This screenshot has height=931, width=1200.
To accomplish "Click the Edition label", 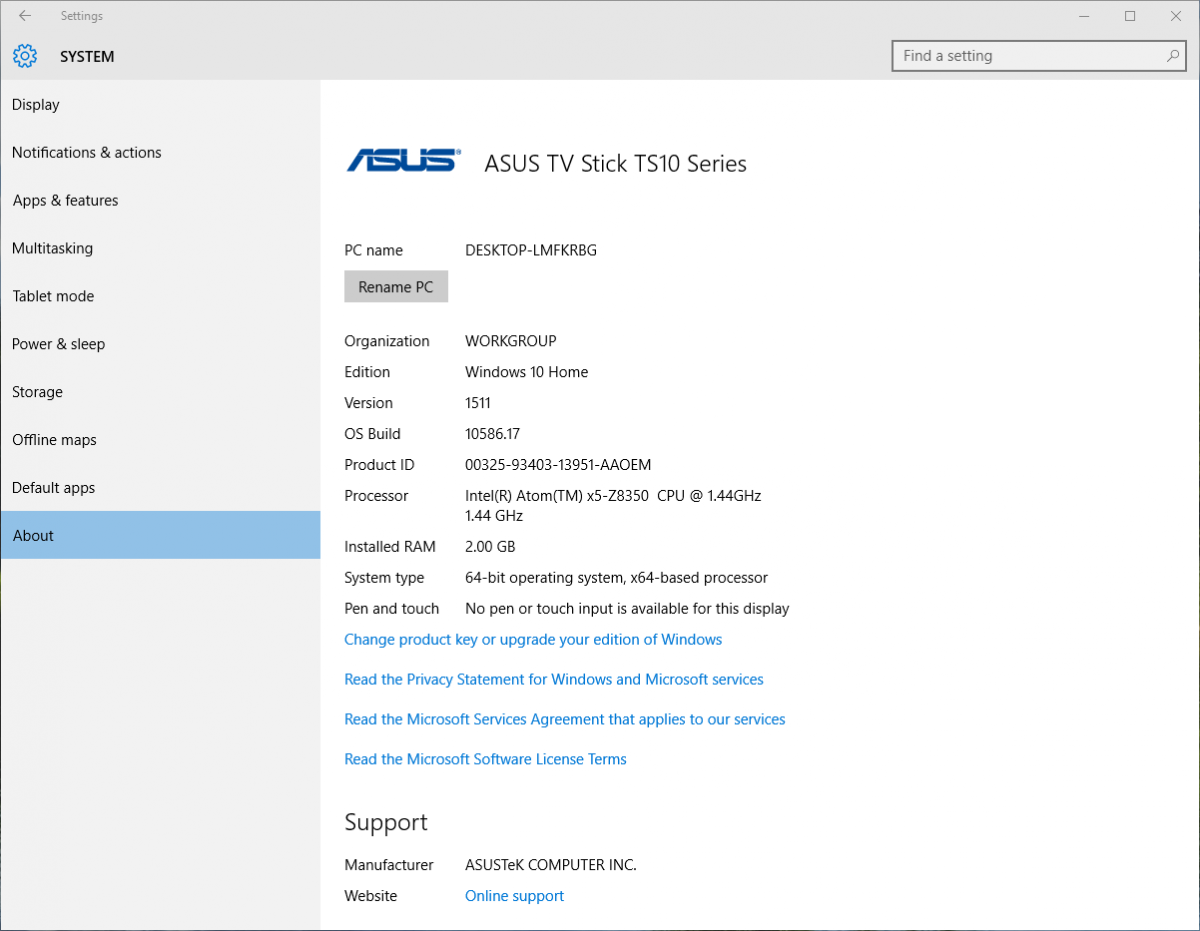I will point(367,372).
